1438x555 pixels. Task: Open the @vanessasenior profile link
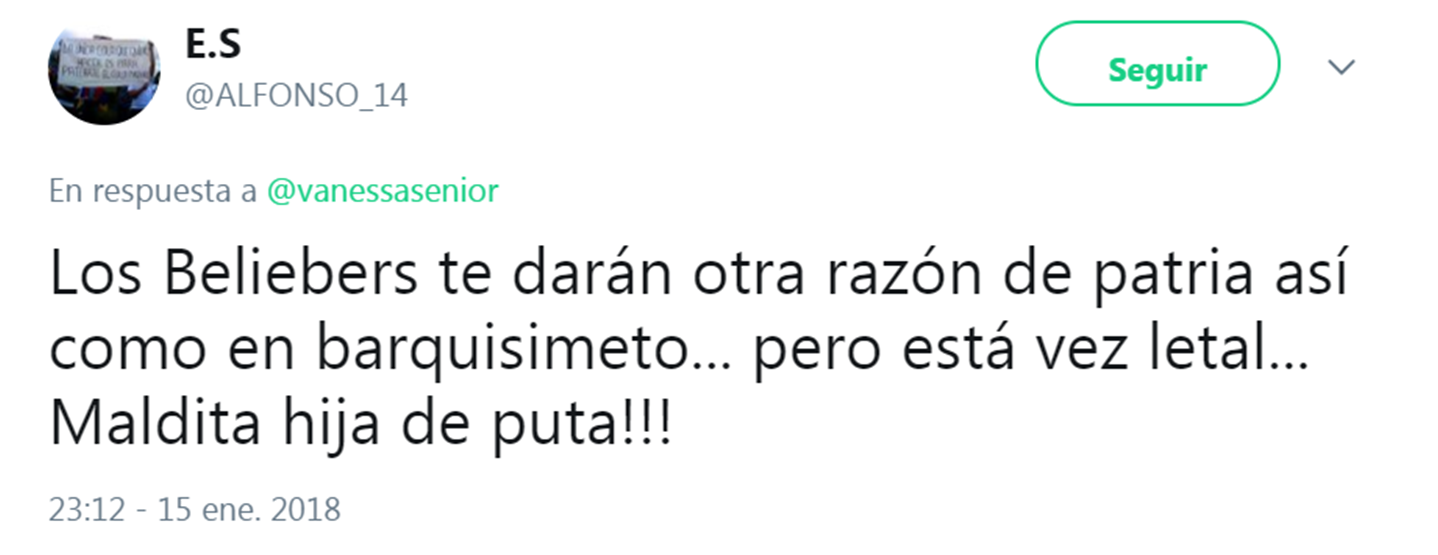pyautogui.click(x=382, y=190)
